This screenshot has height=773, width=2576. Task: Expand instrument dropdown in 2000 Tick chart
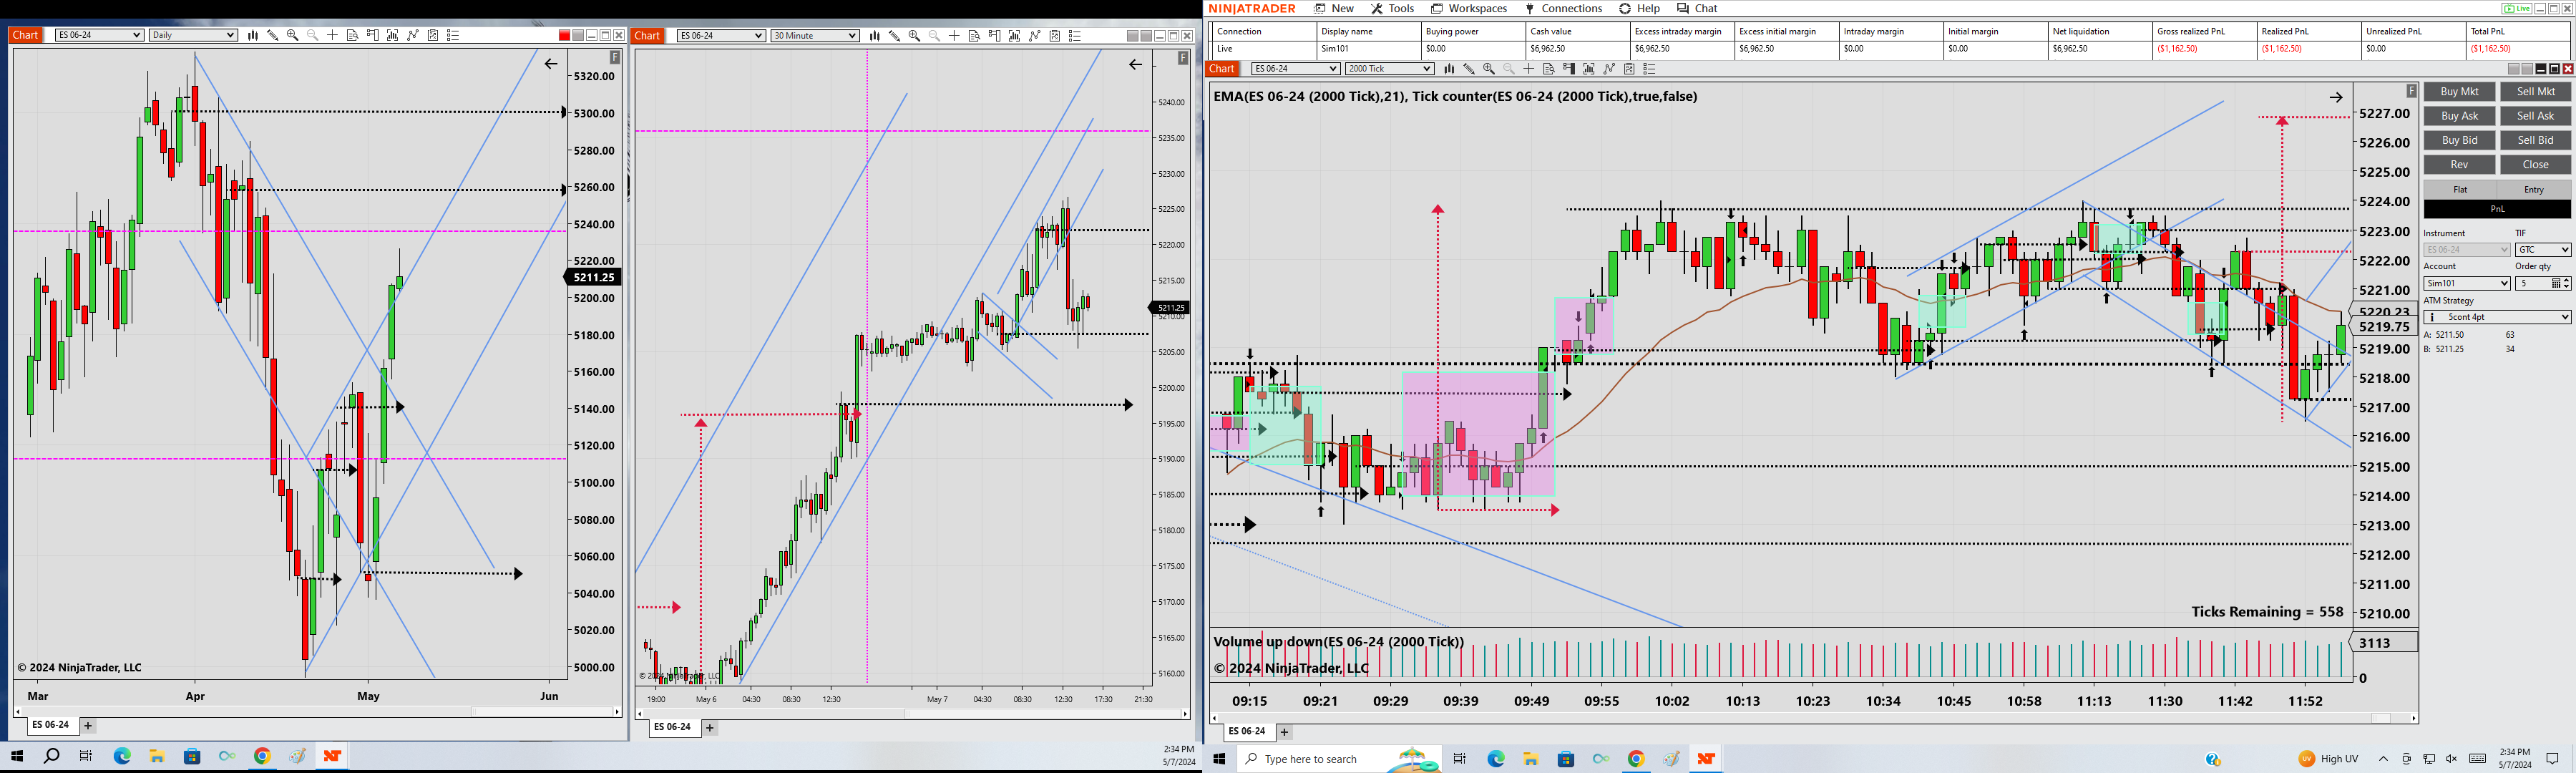click(1295, 69)
